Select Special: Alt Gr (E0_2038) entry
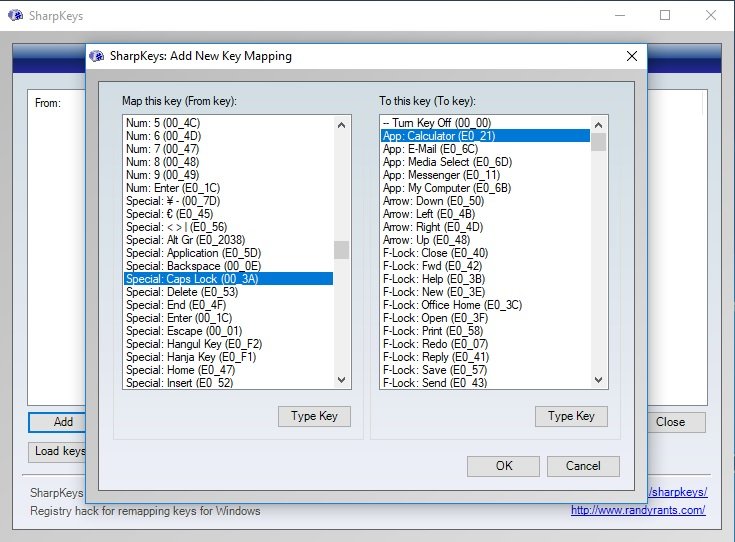 [228, 240]
